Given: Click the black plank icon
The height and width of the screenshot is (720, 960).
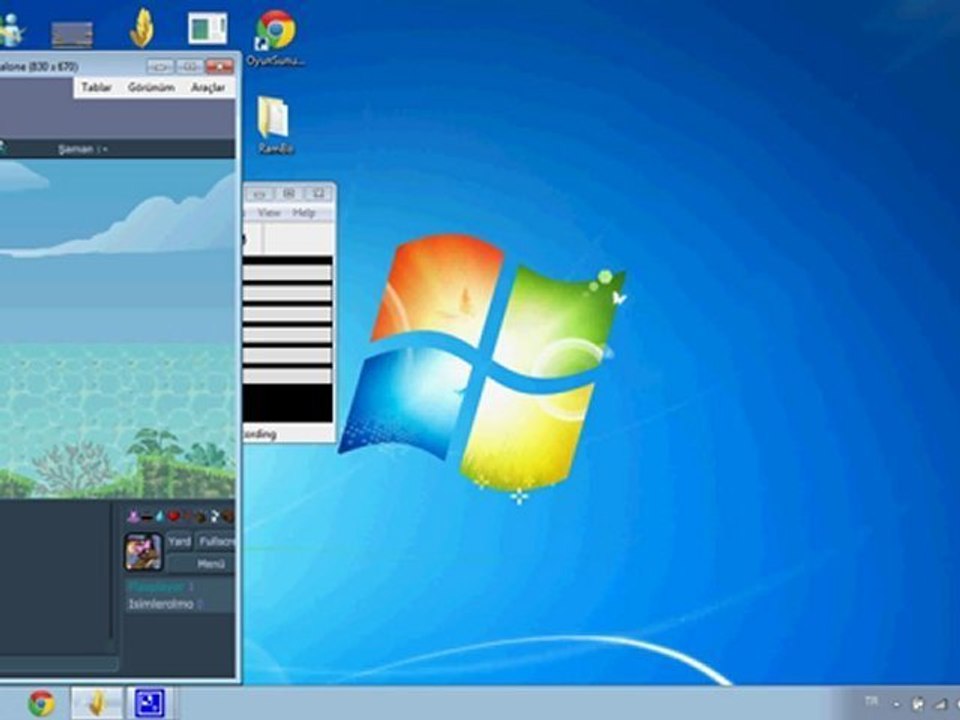Looking at the screenshot, I should pyautogui.click(x=147, y=517).
